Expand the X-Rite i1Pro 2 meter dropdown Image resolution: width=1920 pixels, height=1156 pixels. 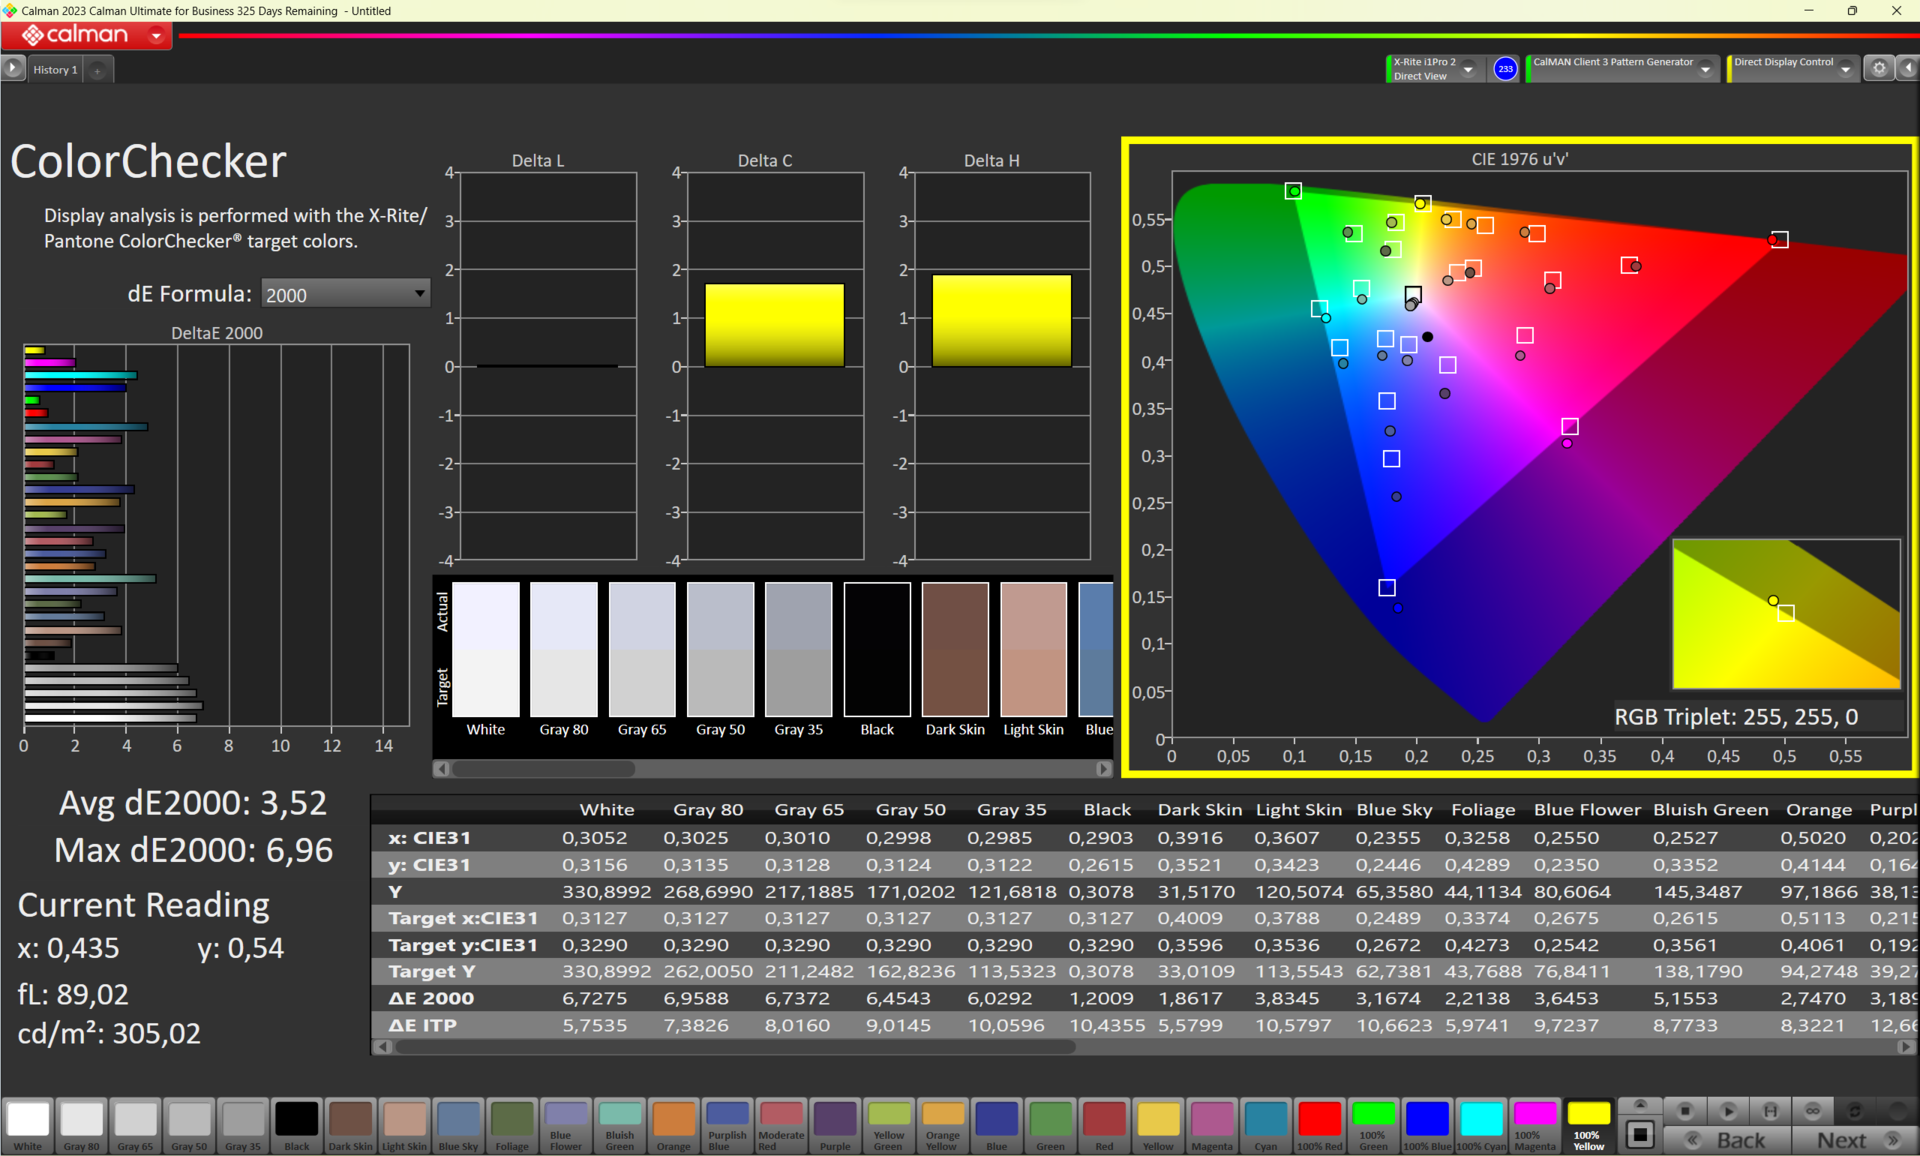coord(1468,69)
